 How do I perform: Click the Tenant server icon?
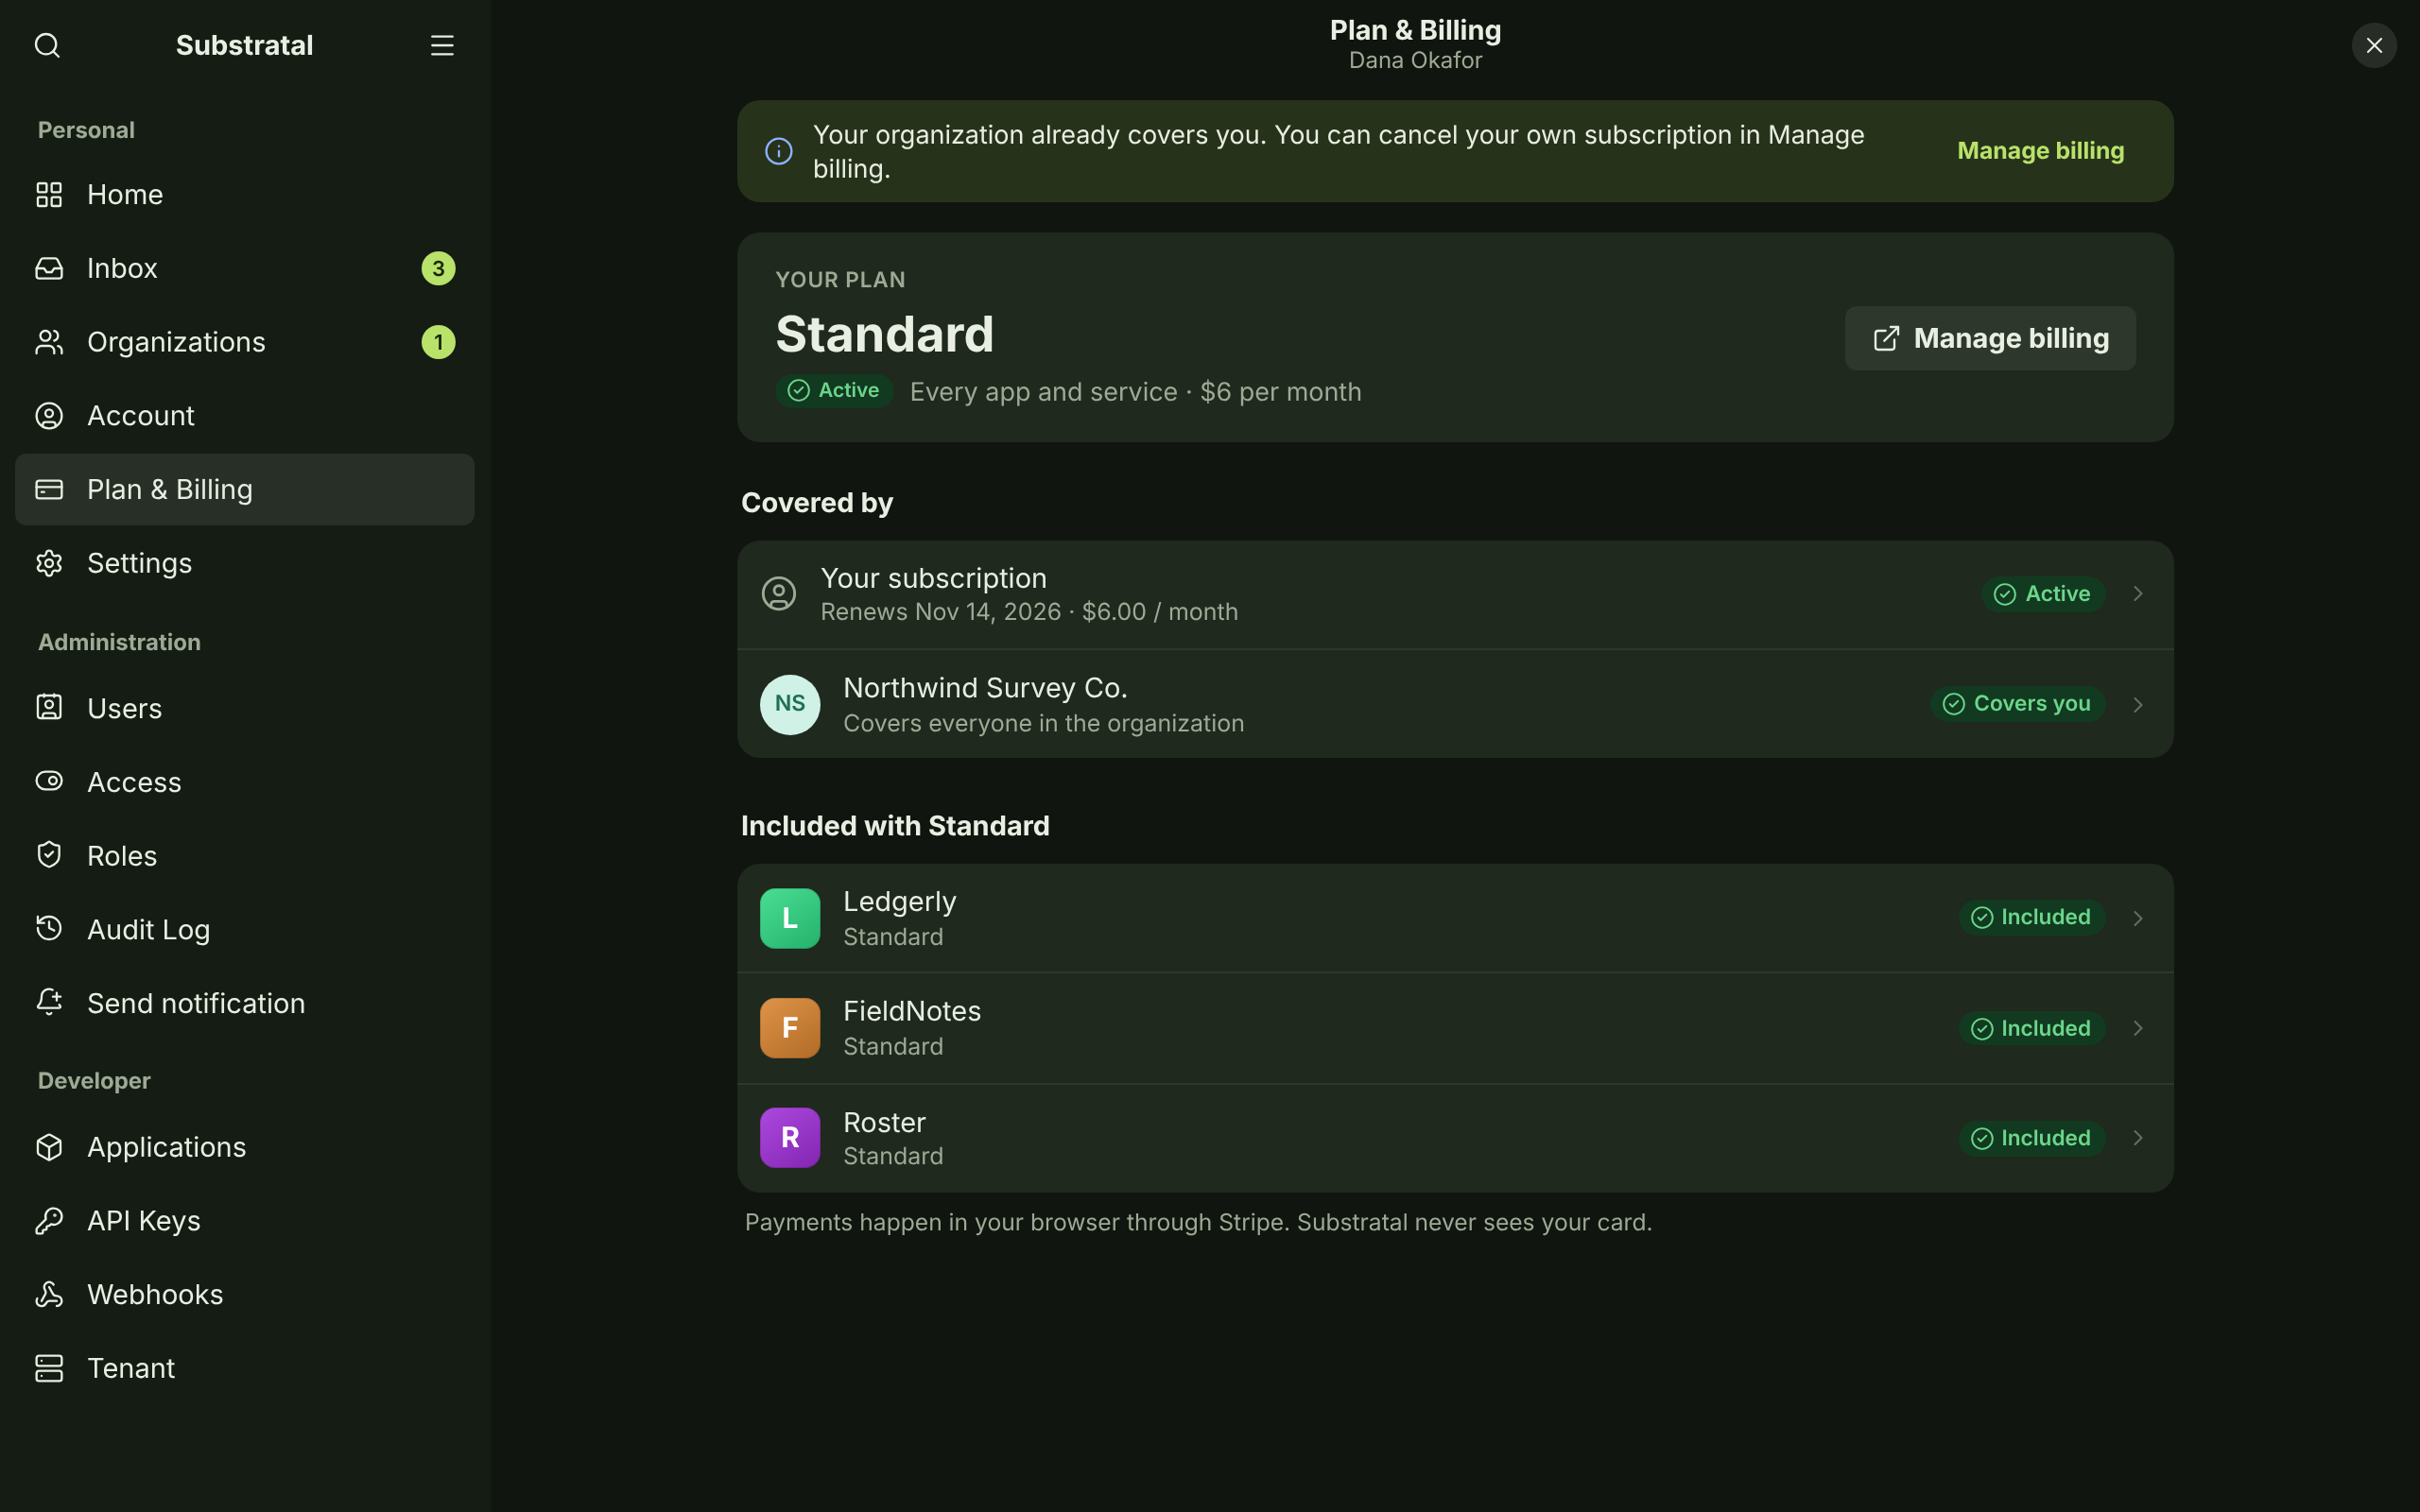(x=49, y=1368)
